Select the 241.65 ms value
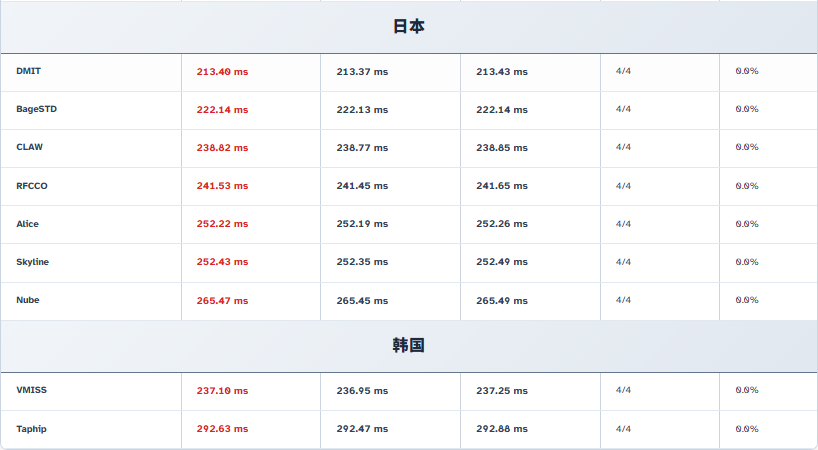The width and height of the screenshot is (818, 450). pyautogui.click(x=502, y=186)
